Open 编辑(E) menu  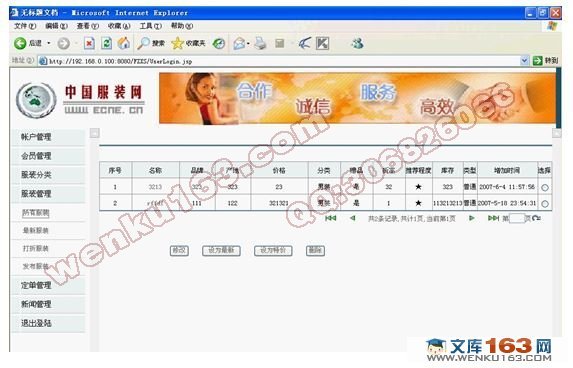pyautogui.click(x=56, y=26)
